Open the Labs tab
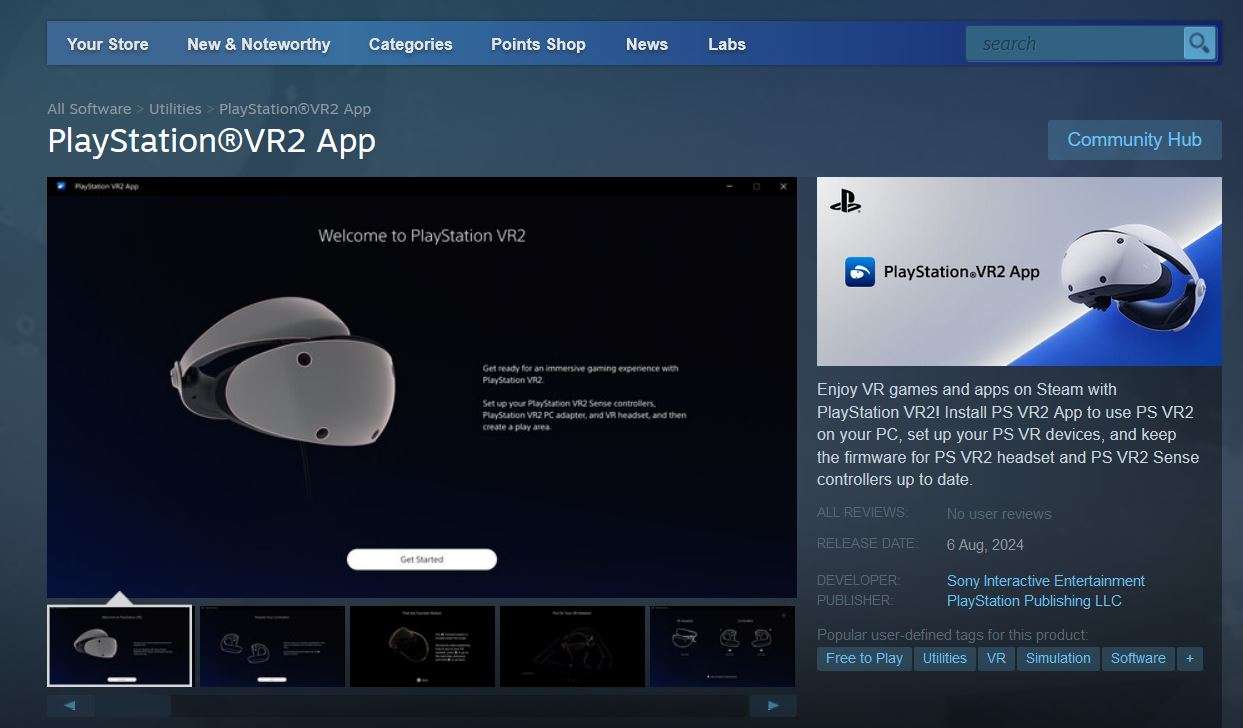The image size is (1243, 728). (727, 44)
